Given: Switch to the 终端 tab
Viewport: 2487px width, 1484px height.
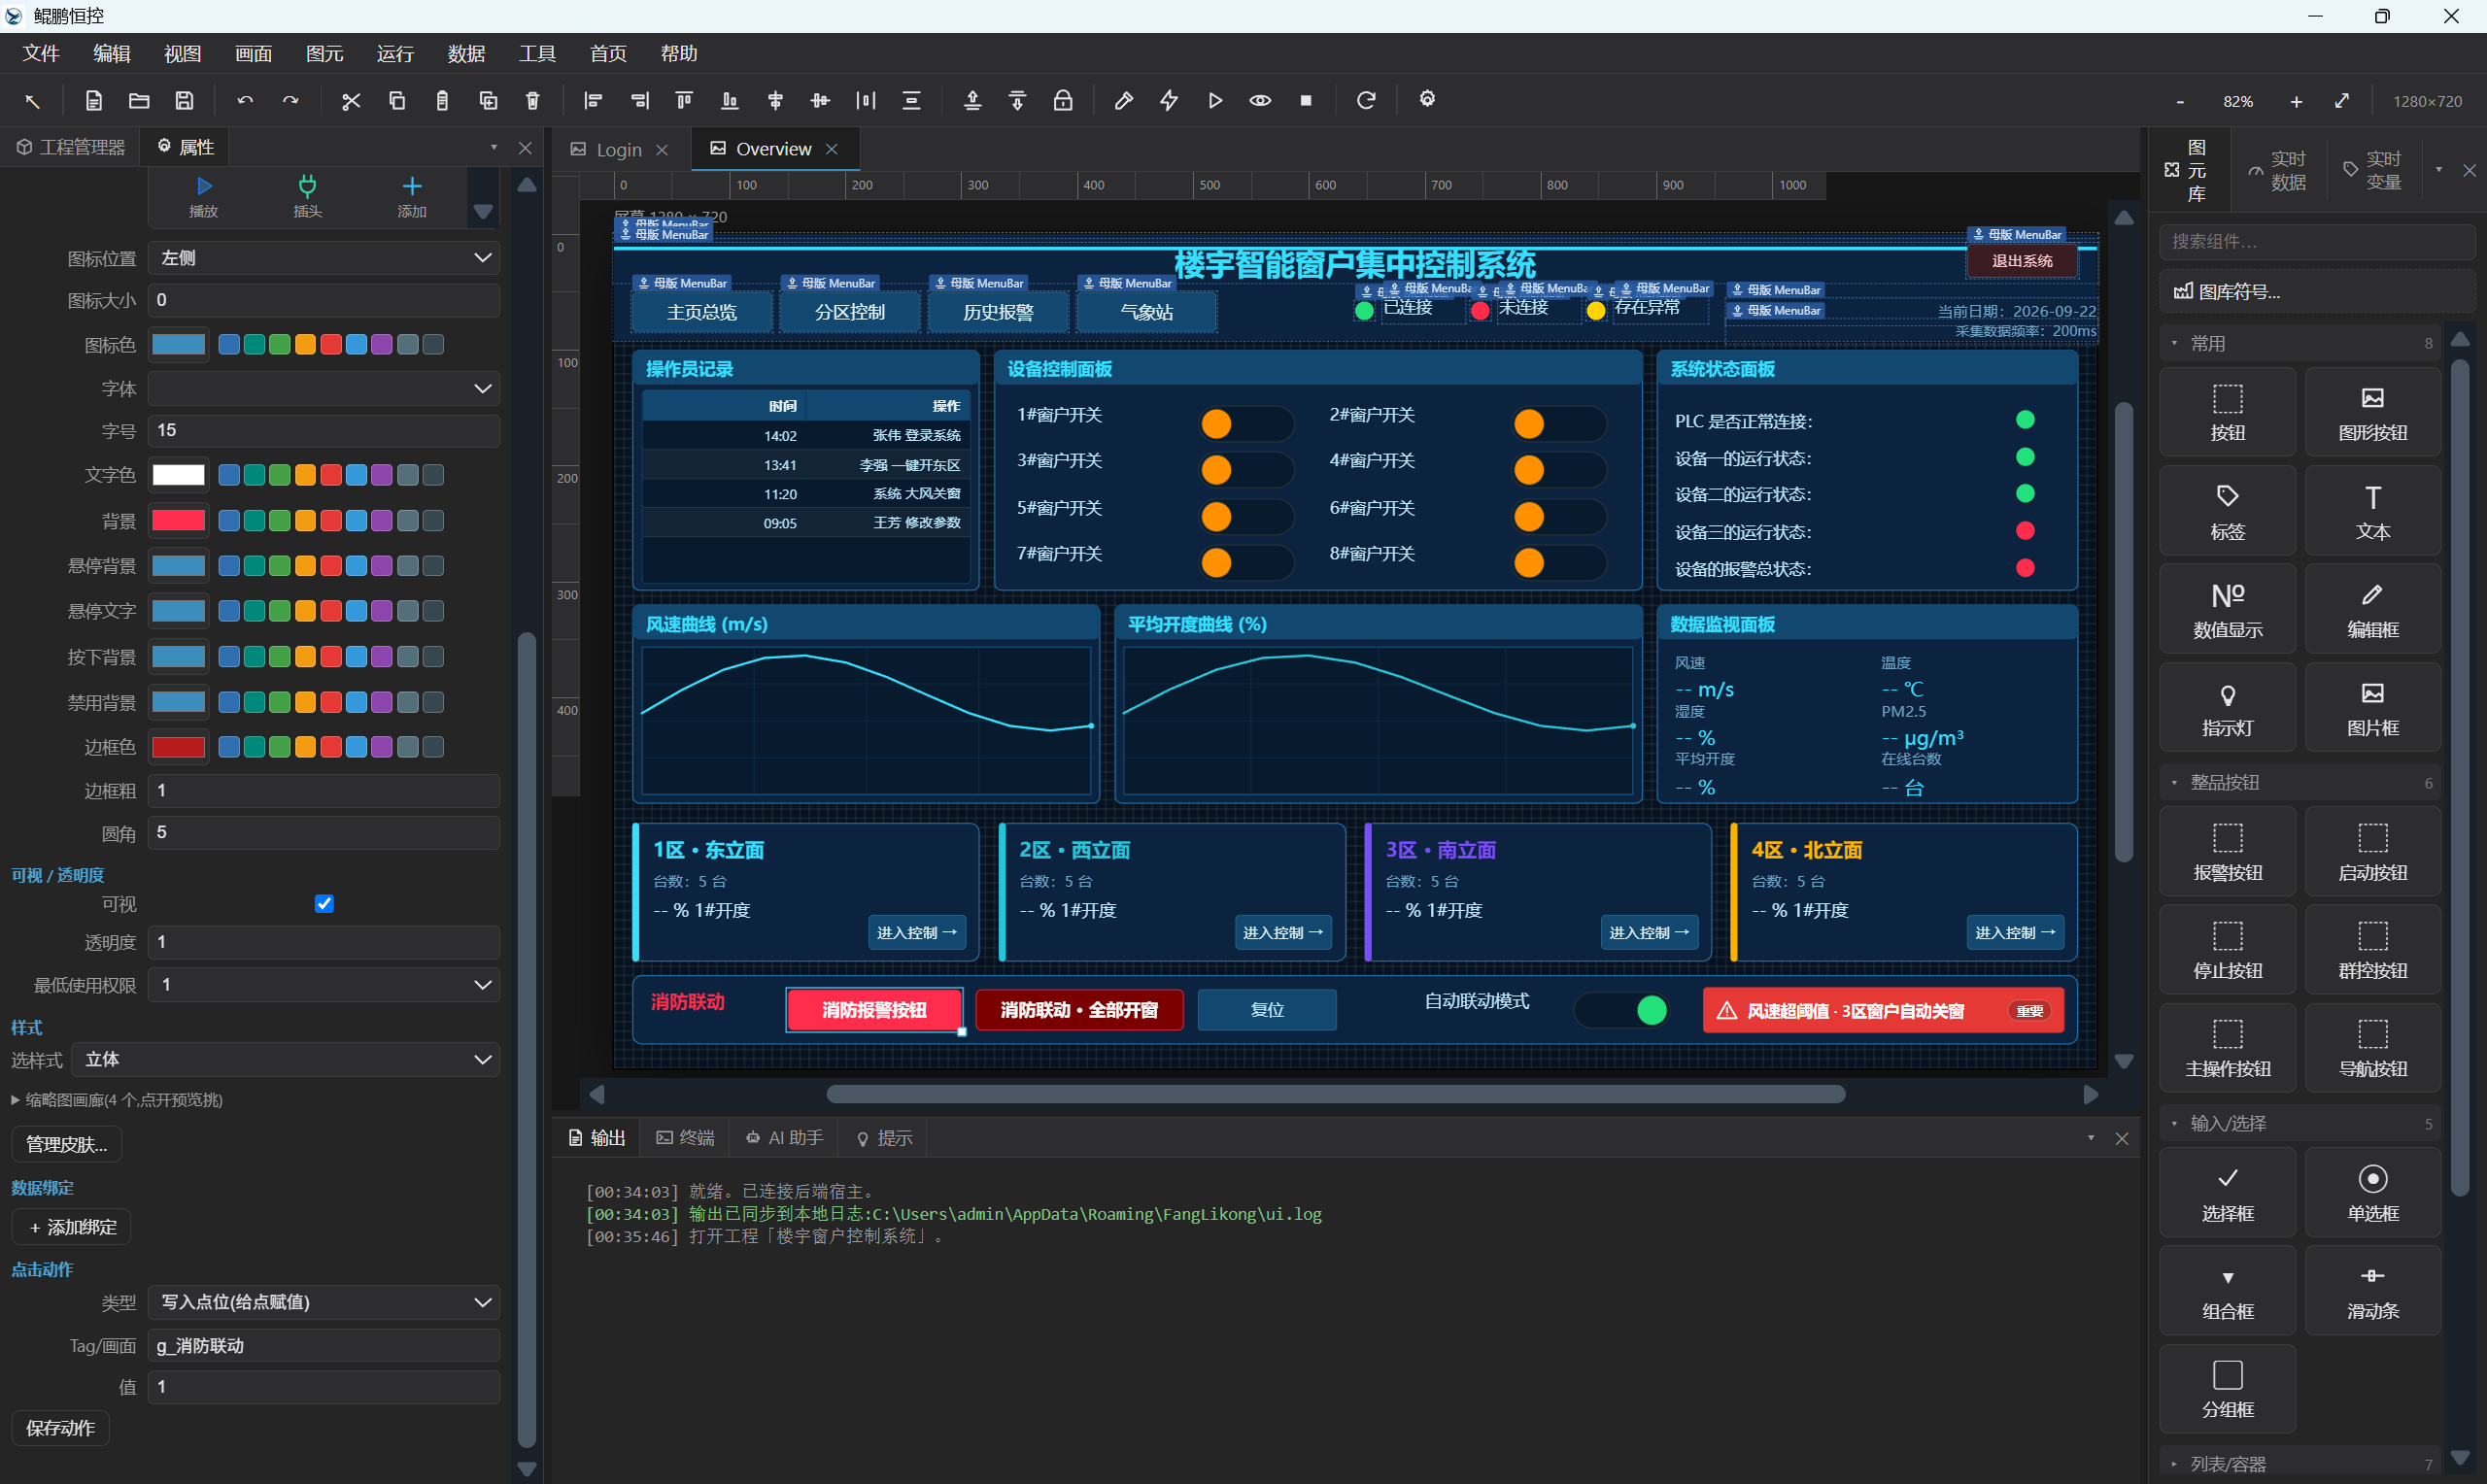Looking at the screenshot, I should click(x=686, y=1138).
